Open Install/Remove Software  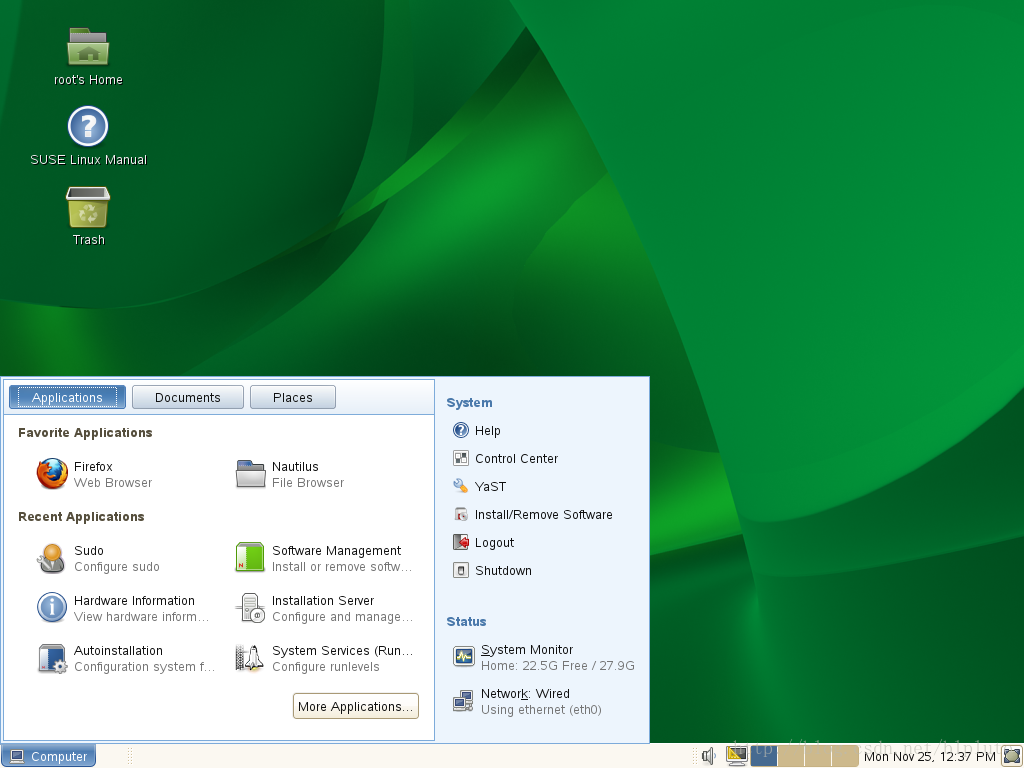tap(533, 515)
